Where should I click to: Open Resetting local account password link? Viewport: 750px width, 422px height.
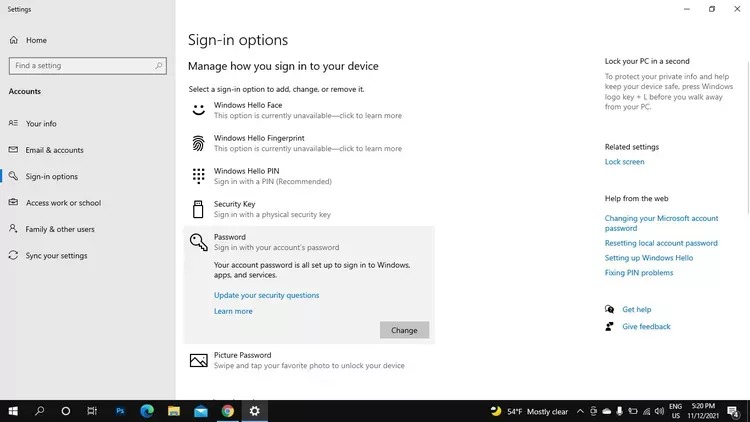point(661,243)
